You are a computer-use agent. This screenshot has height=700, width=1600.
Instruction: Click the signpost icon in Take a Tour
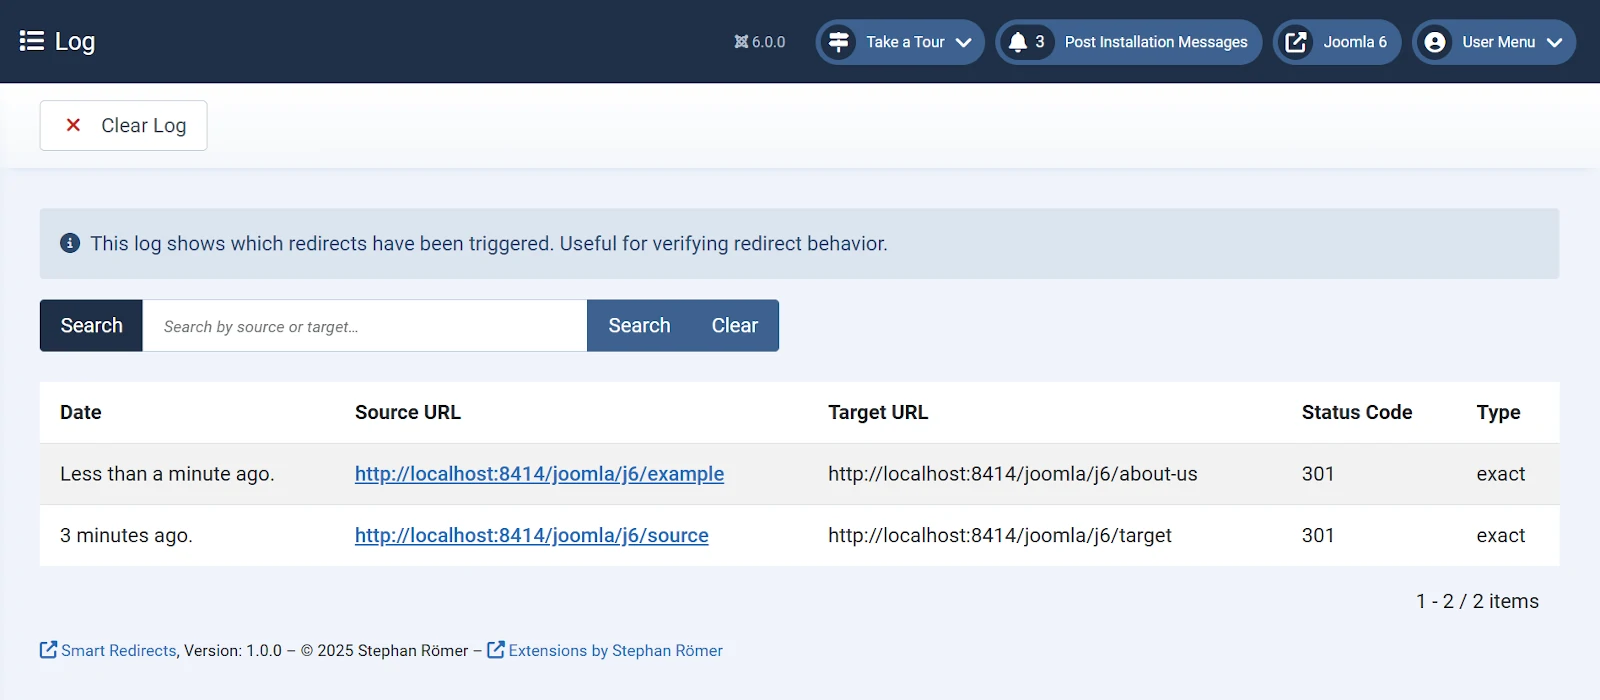pyautogui.click(x=839, y=42)
